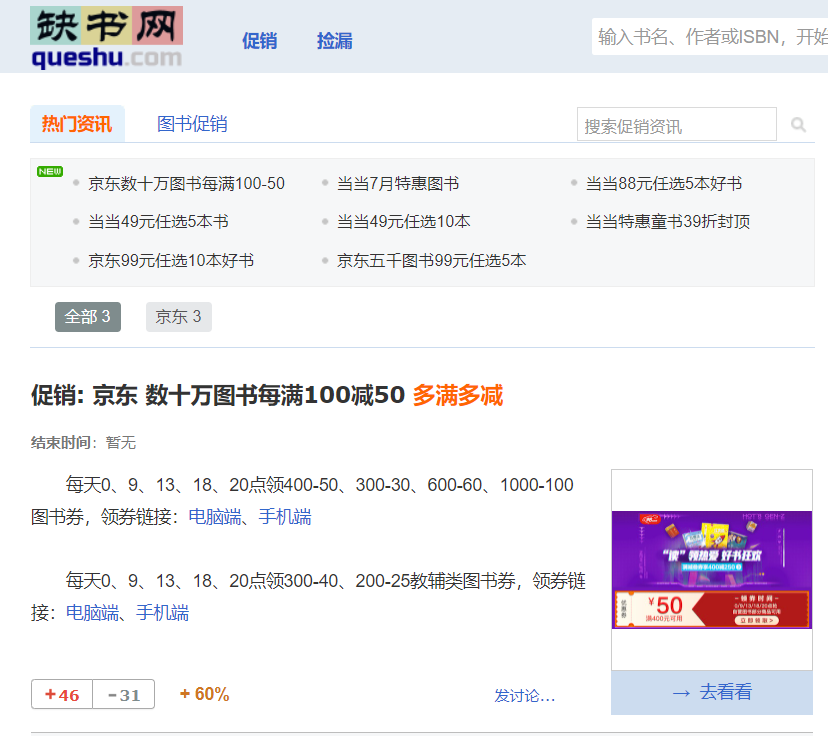This screenshot has width=828, height=739.
Task: Click the 去看看 button
Action: [x=712, y=693]
